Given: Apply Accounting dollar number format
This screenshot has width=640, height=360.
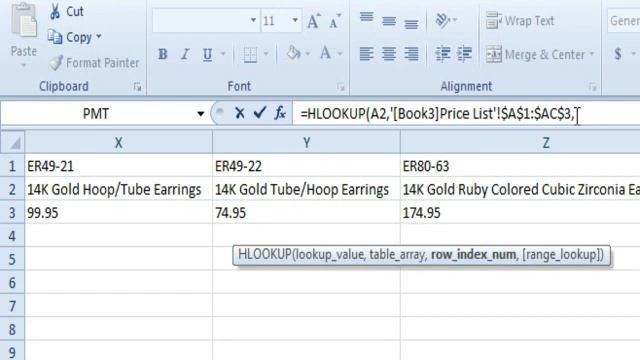Looking at the screenshot, I should point(618,53).
